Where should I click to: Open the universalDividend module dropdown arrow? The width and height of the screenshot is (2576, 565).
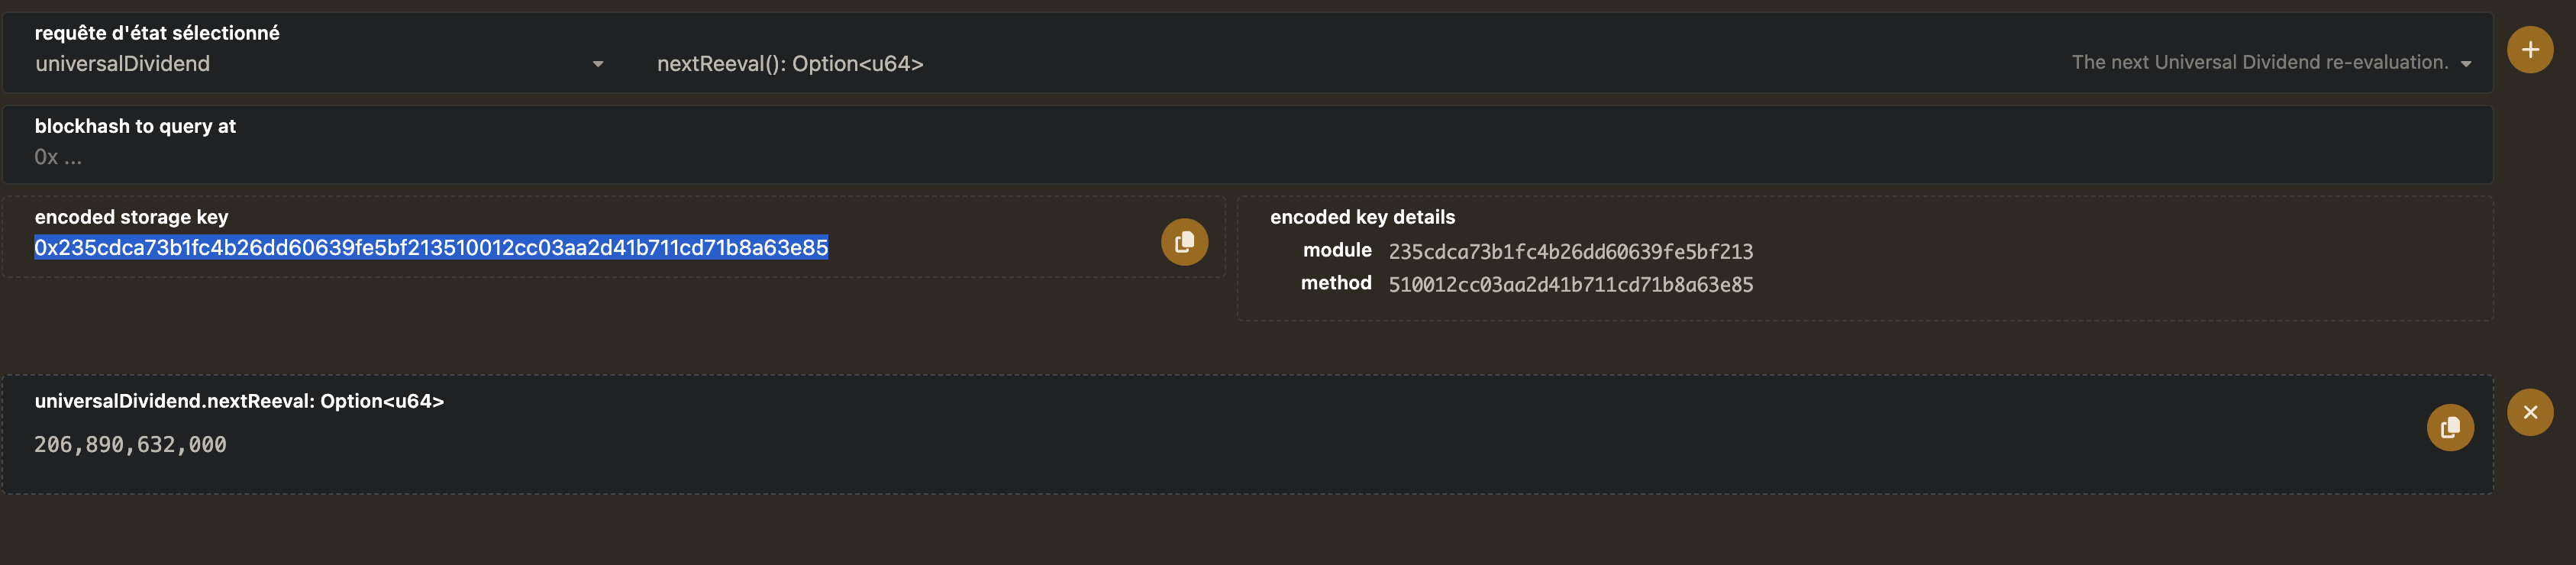pos(598,64)
